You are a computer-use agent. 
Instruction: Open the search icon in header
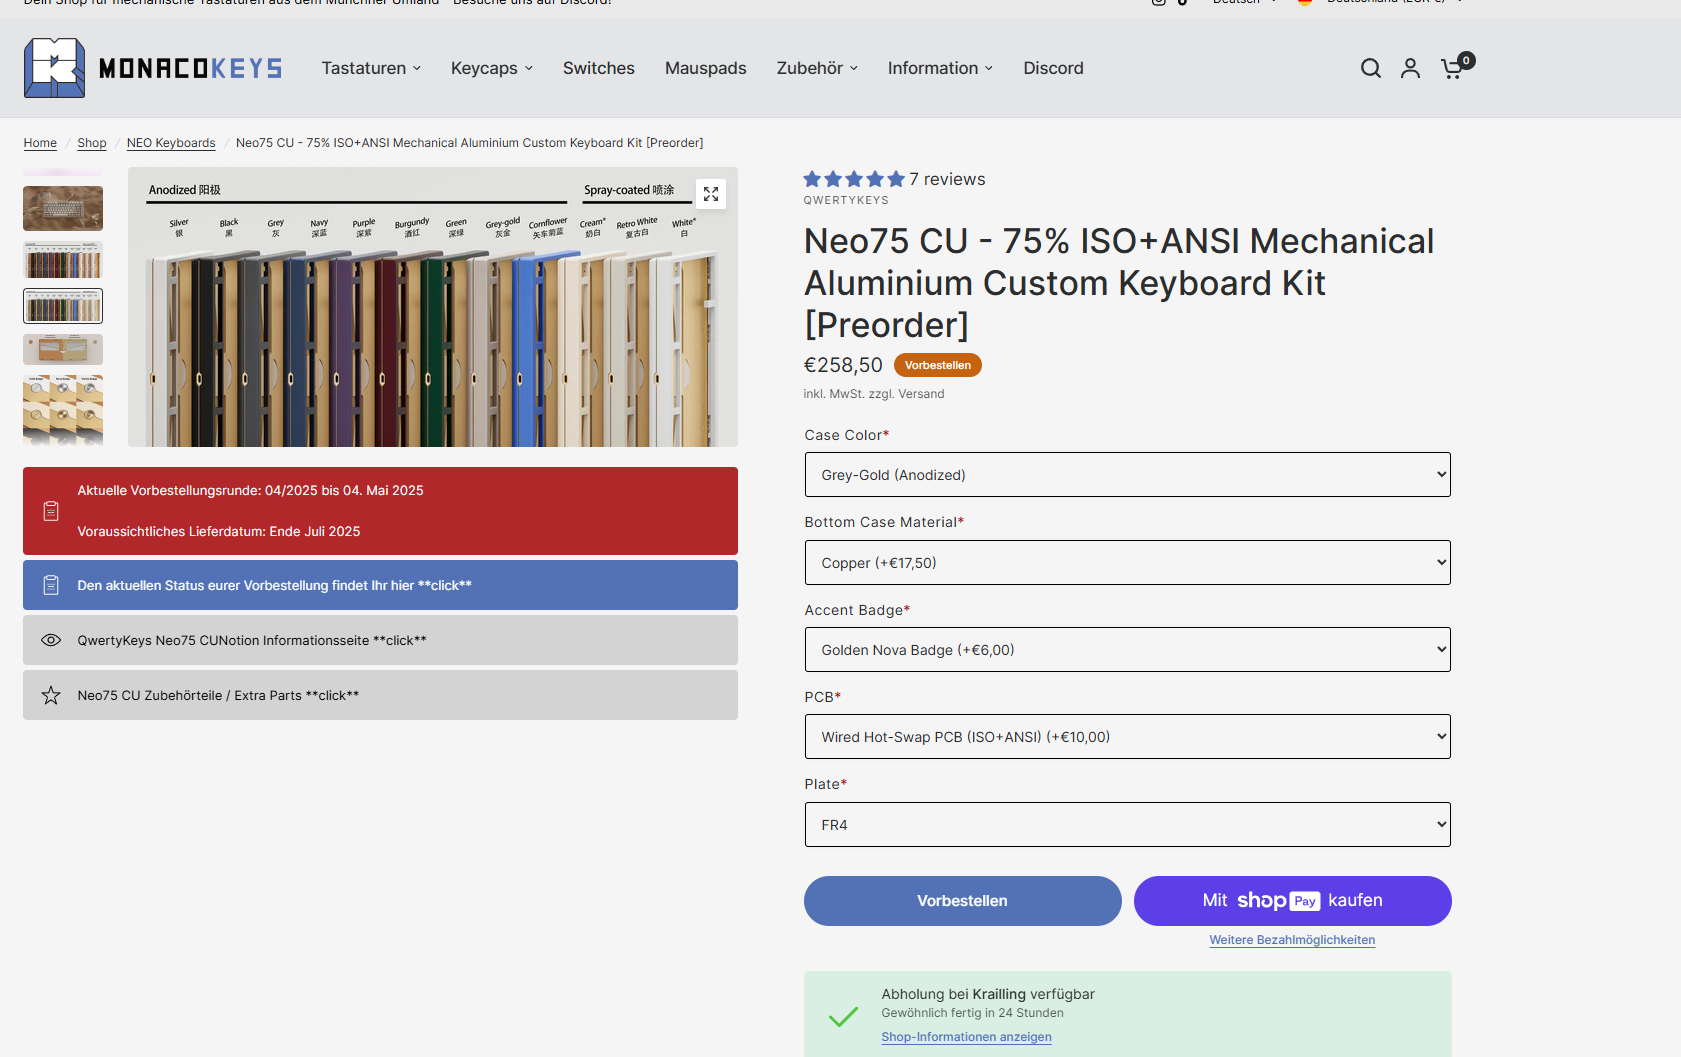tap(1371, 68)
